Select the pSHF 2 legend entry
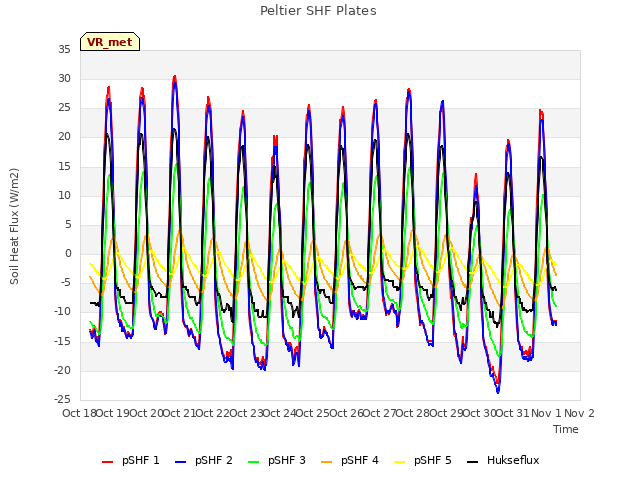Viewport: 640px width, 480px height. pyautogui.click(x=204, y=460)
